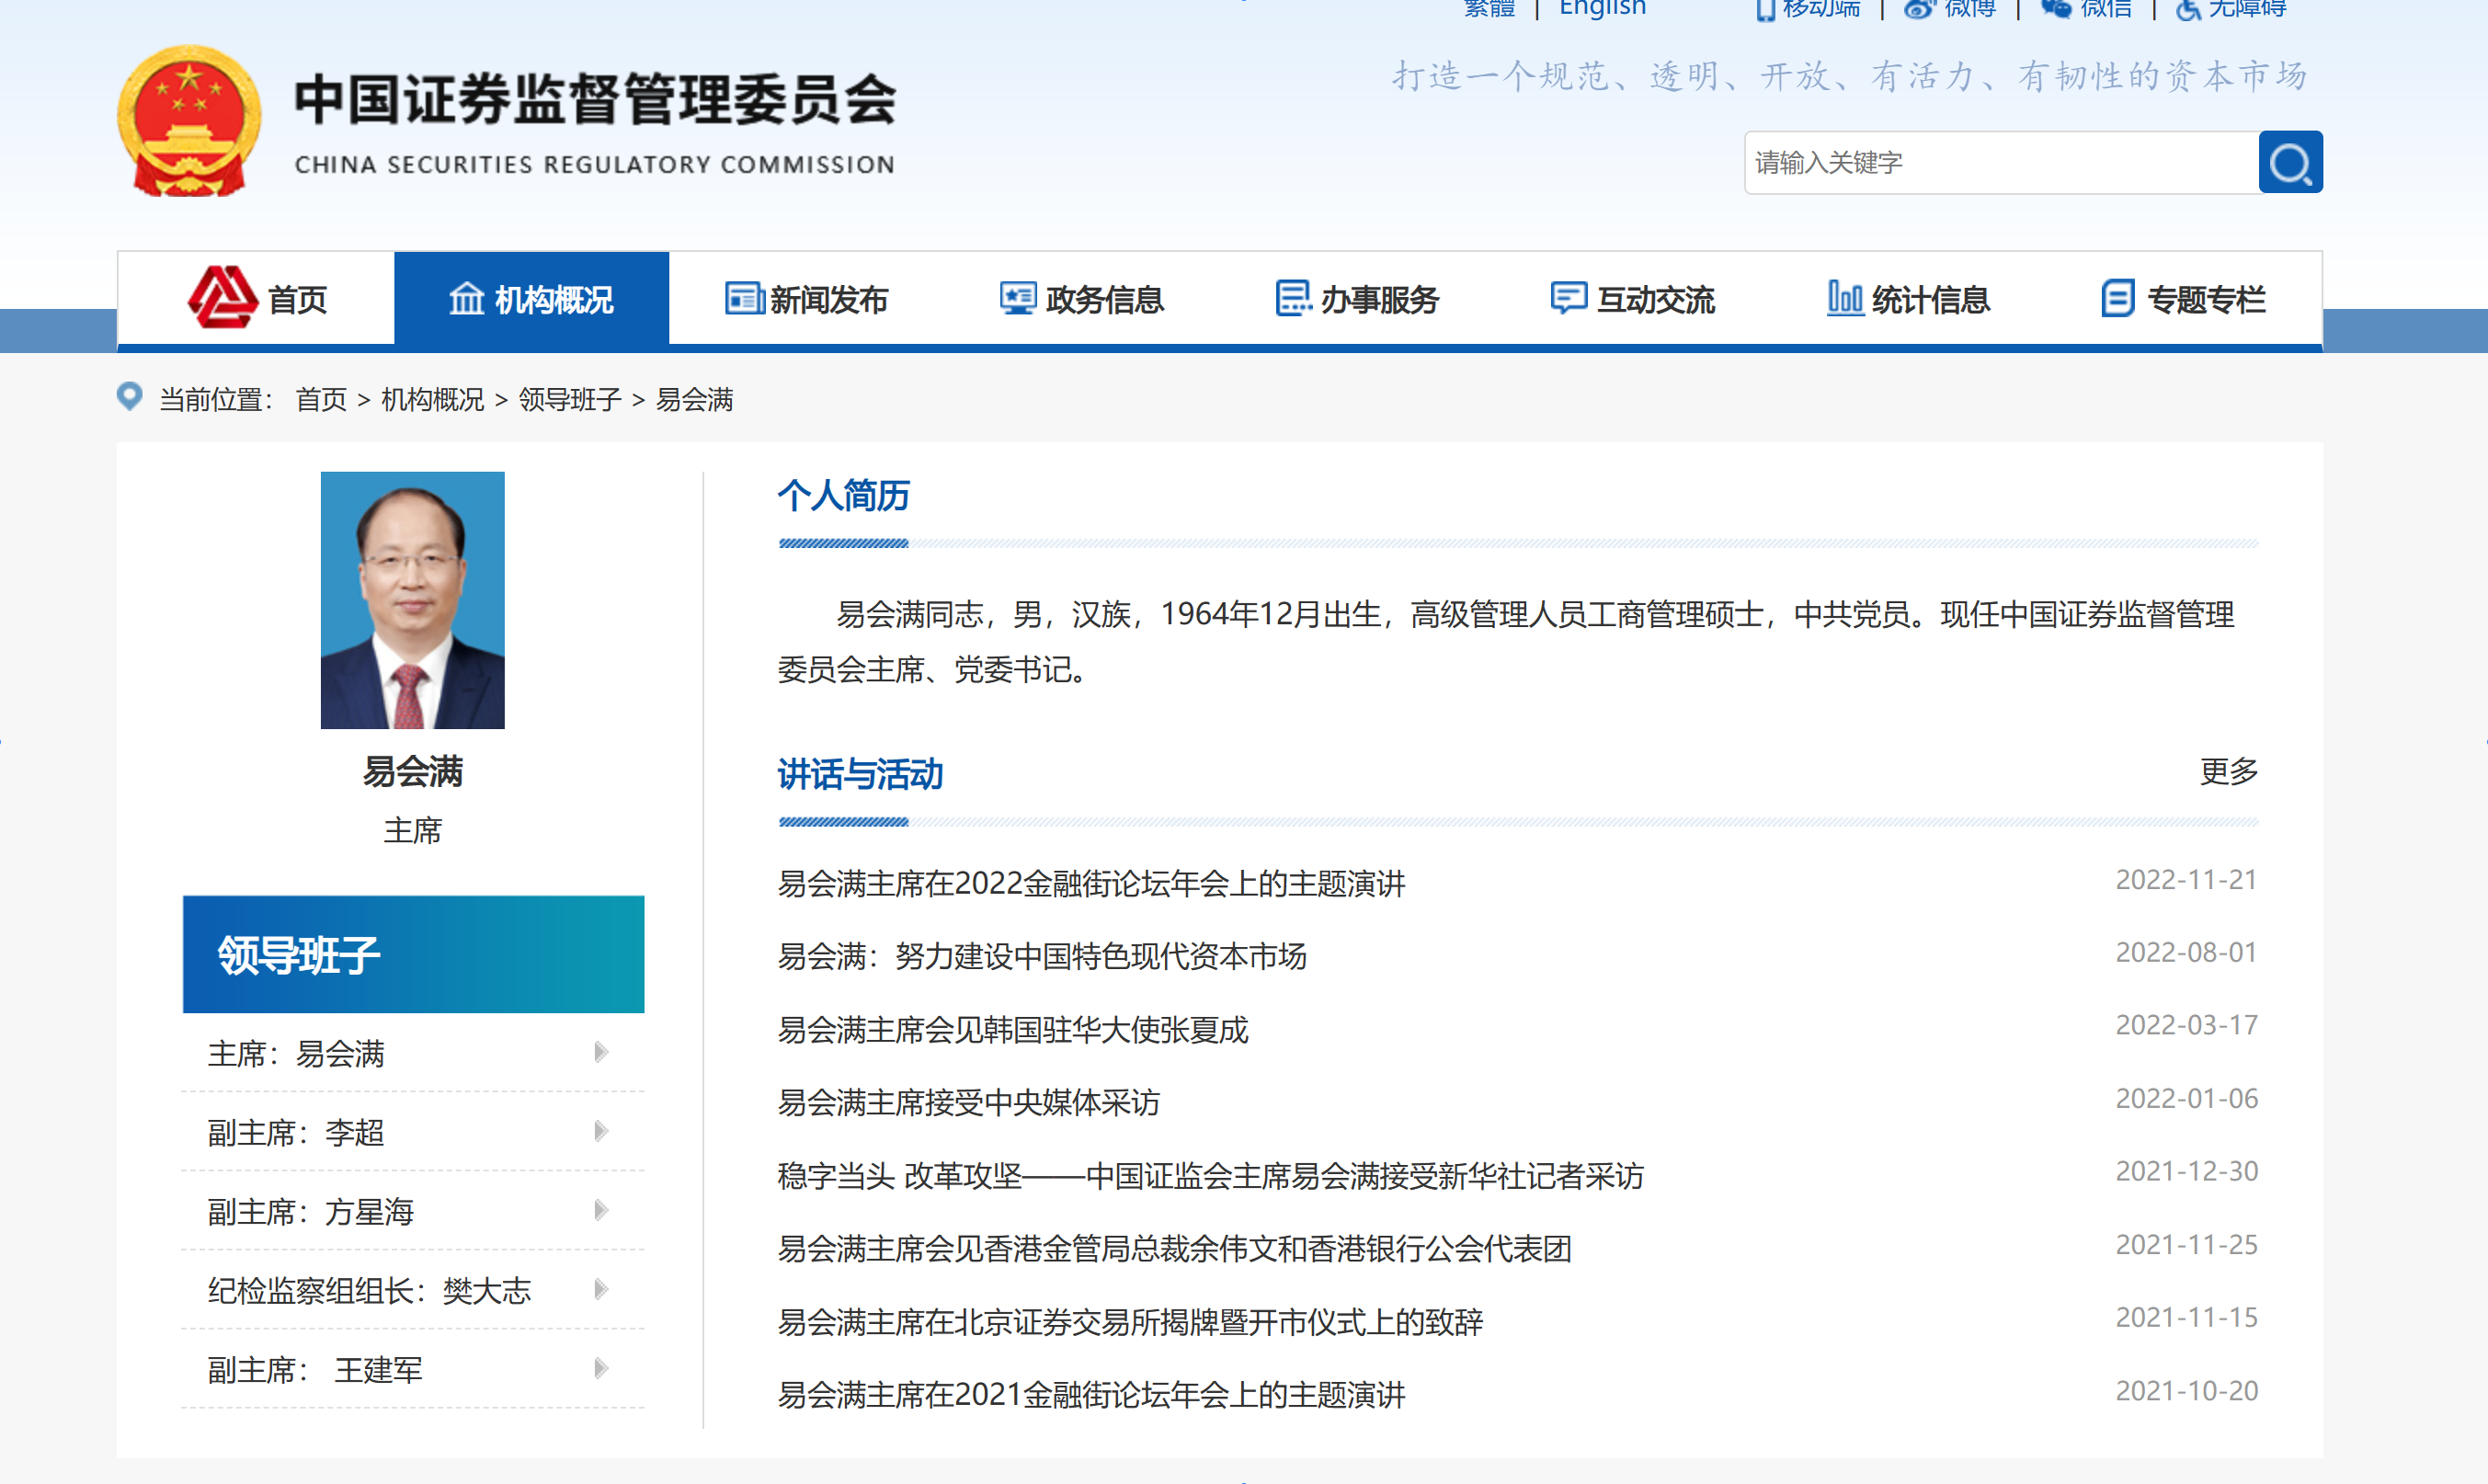Open 北京证券交易所揭牌致辞 article
This screenshot has height=1484, width=2488.
(x=1131, y=1322)
